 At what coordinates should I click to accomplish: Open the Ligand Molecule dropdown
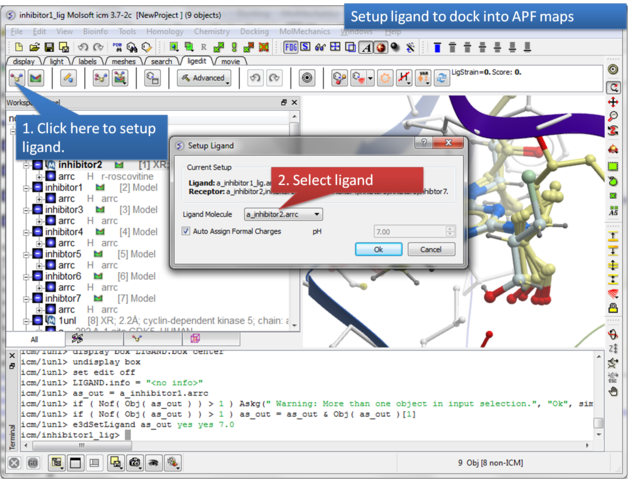[x=283, y=214]
